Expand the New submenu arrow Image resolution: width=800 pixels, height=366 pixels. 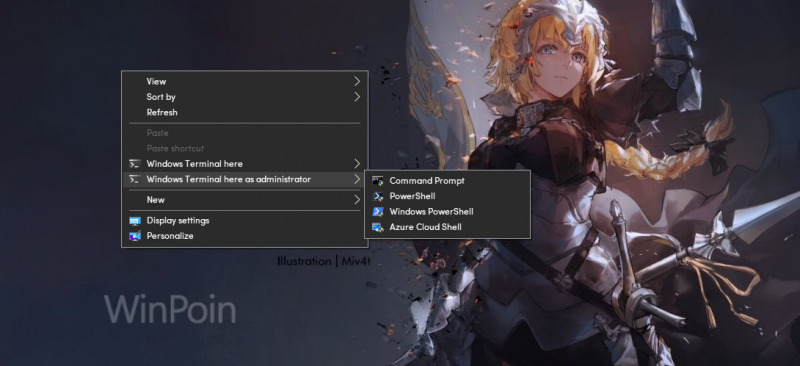tap(357, 200)
